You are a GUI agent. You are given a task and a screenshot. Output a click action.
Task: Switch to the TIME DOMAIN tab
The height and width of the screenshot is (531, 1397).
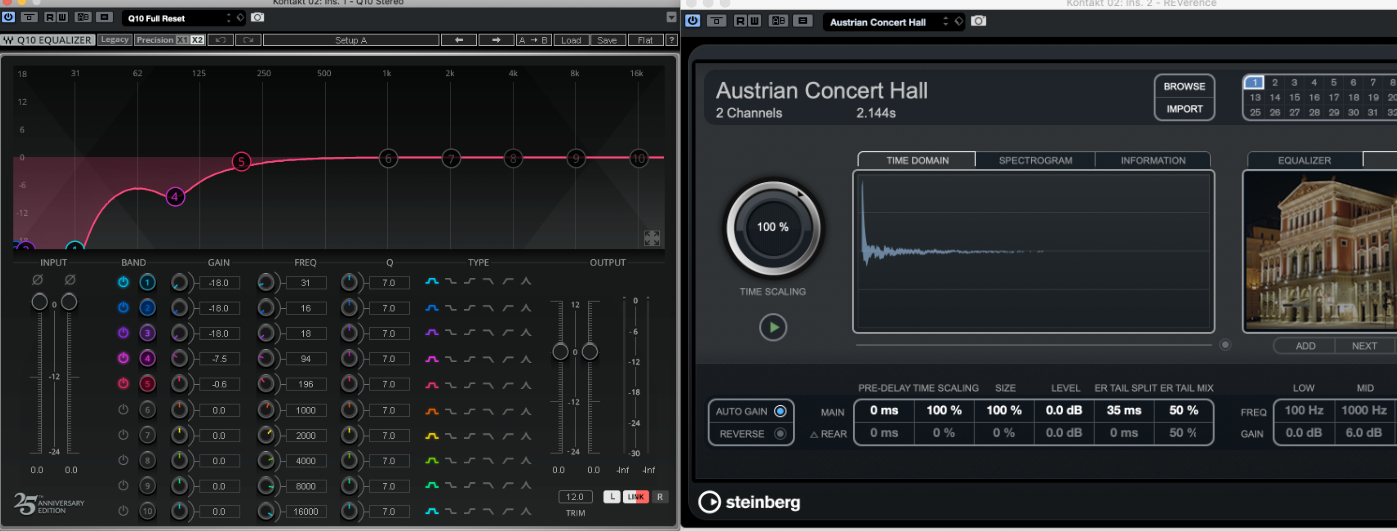(x=917, y=160)
